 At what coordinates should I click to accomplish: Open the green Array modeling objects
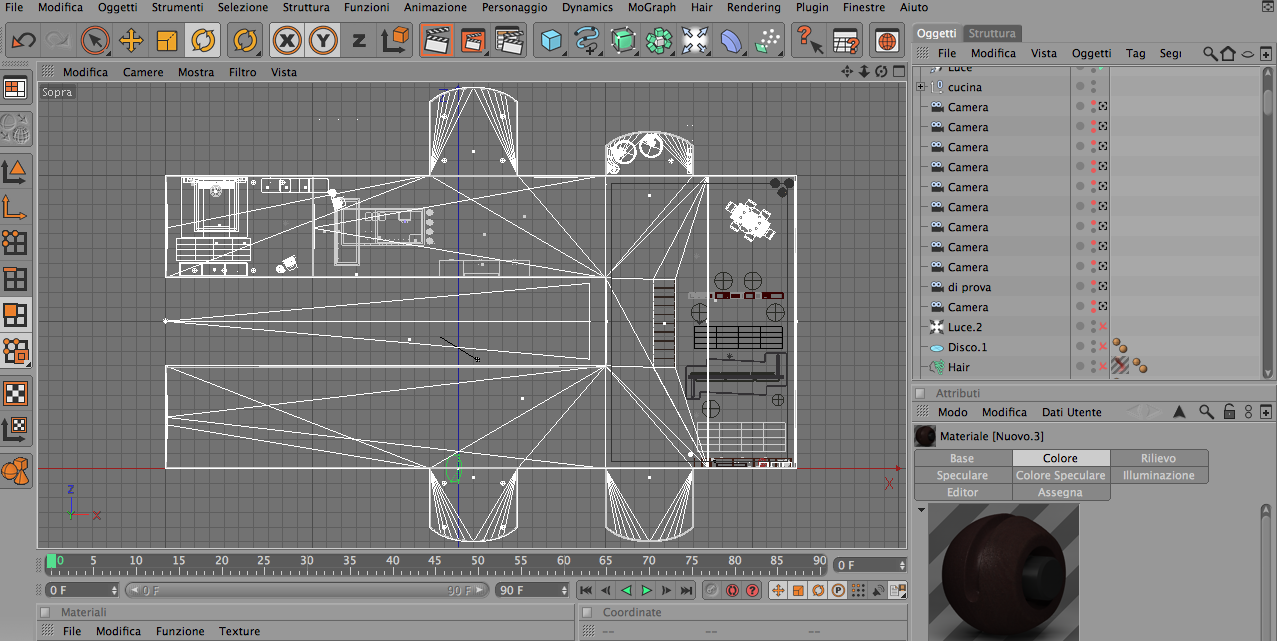click(659, 41)
